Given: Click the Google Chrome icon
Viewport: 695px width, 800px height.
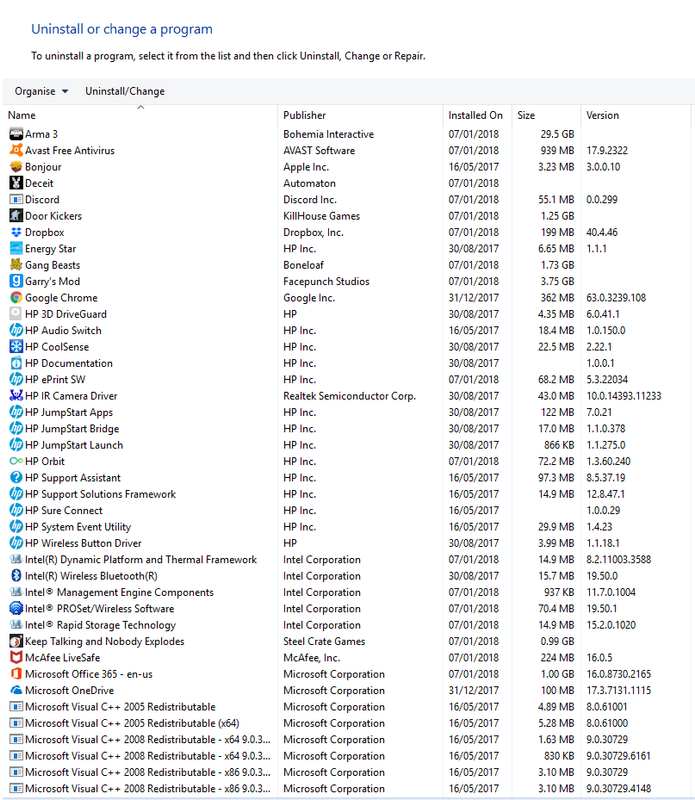Looking at the screenshot, I should 16,297.
